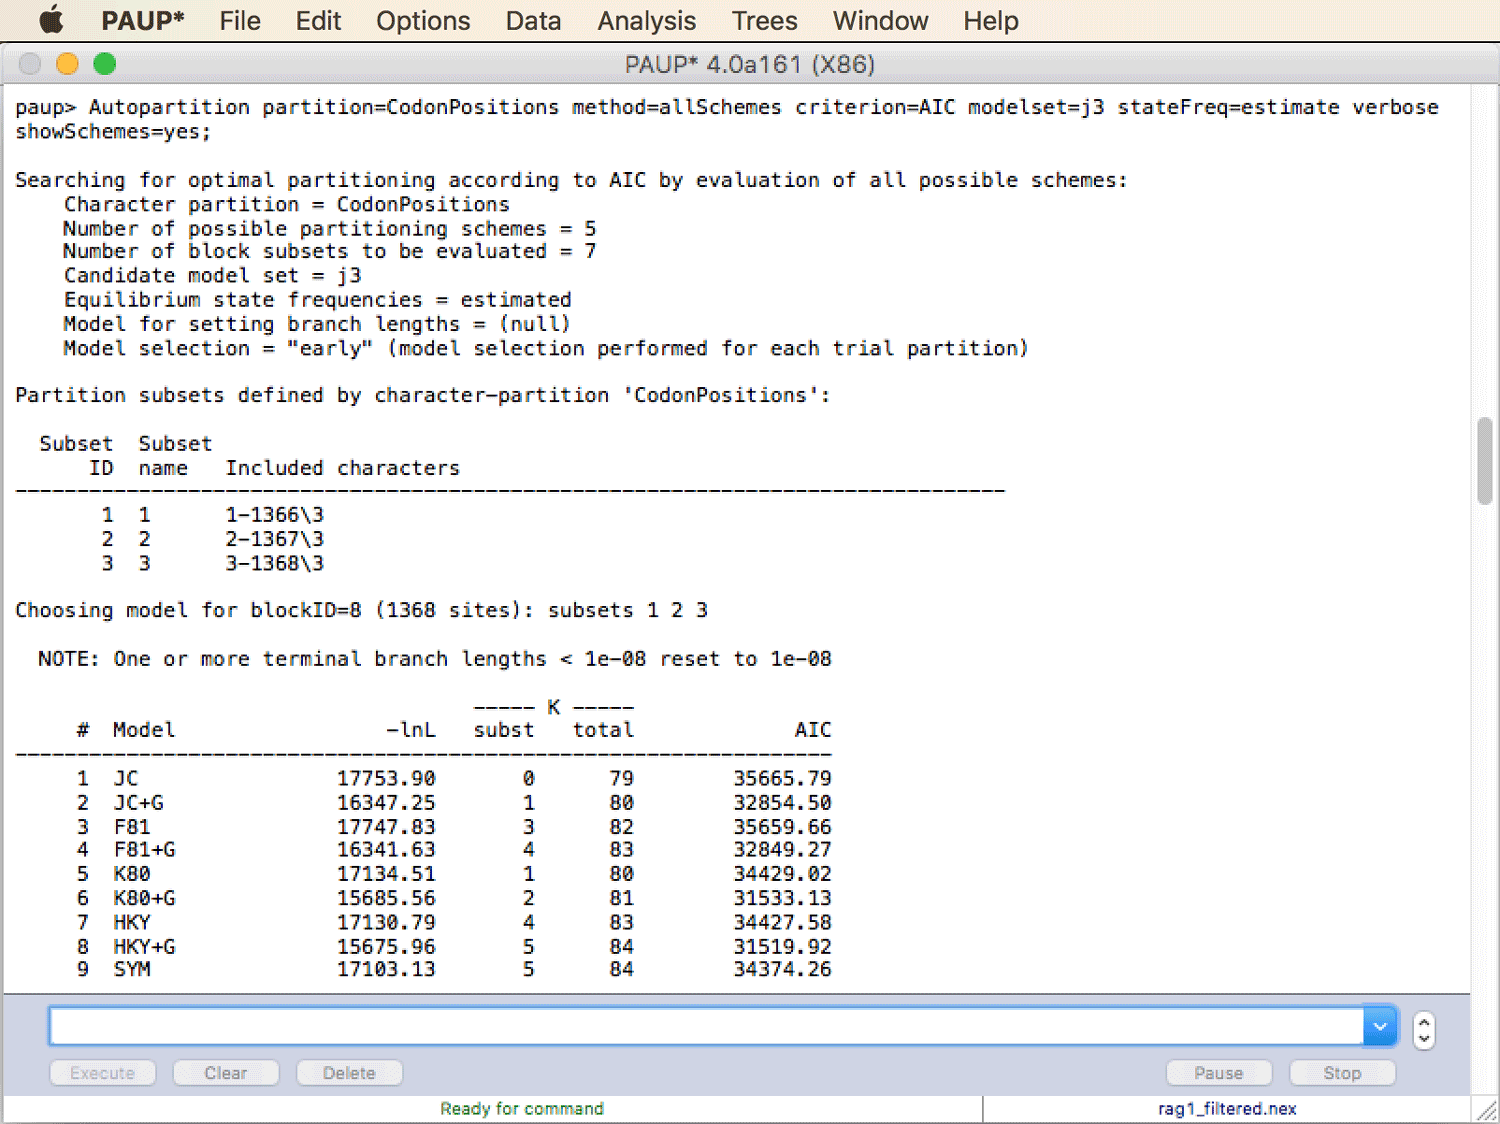The width and height of the screenshot is (1500, 1124).
Task: Open the Data menu
Action: pyautogui.click(x=533, y=20)
